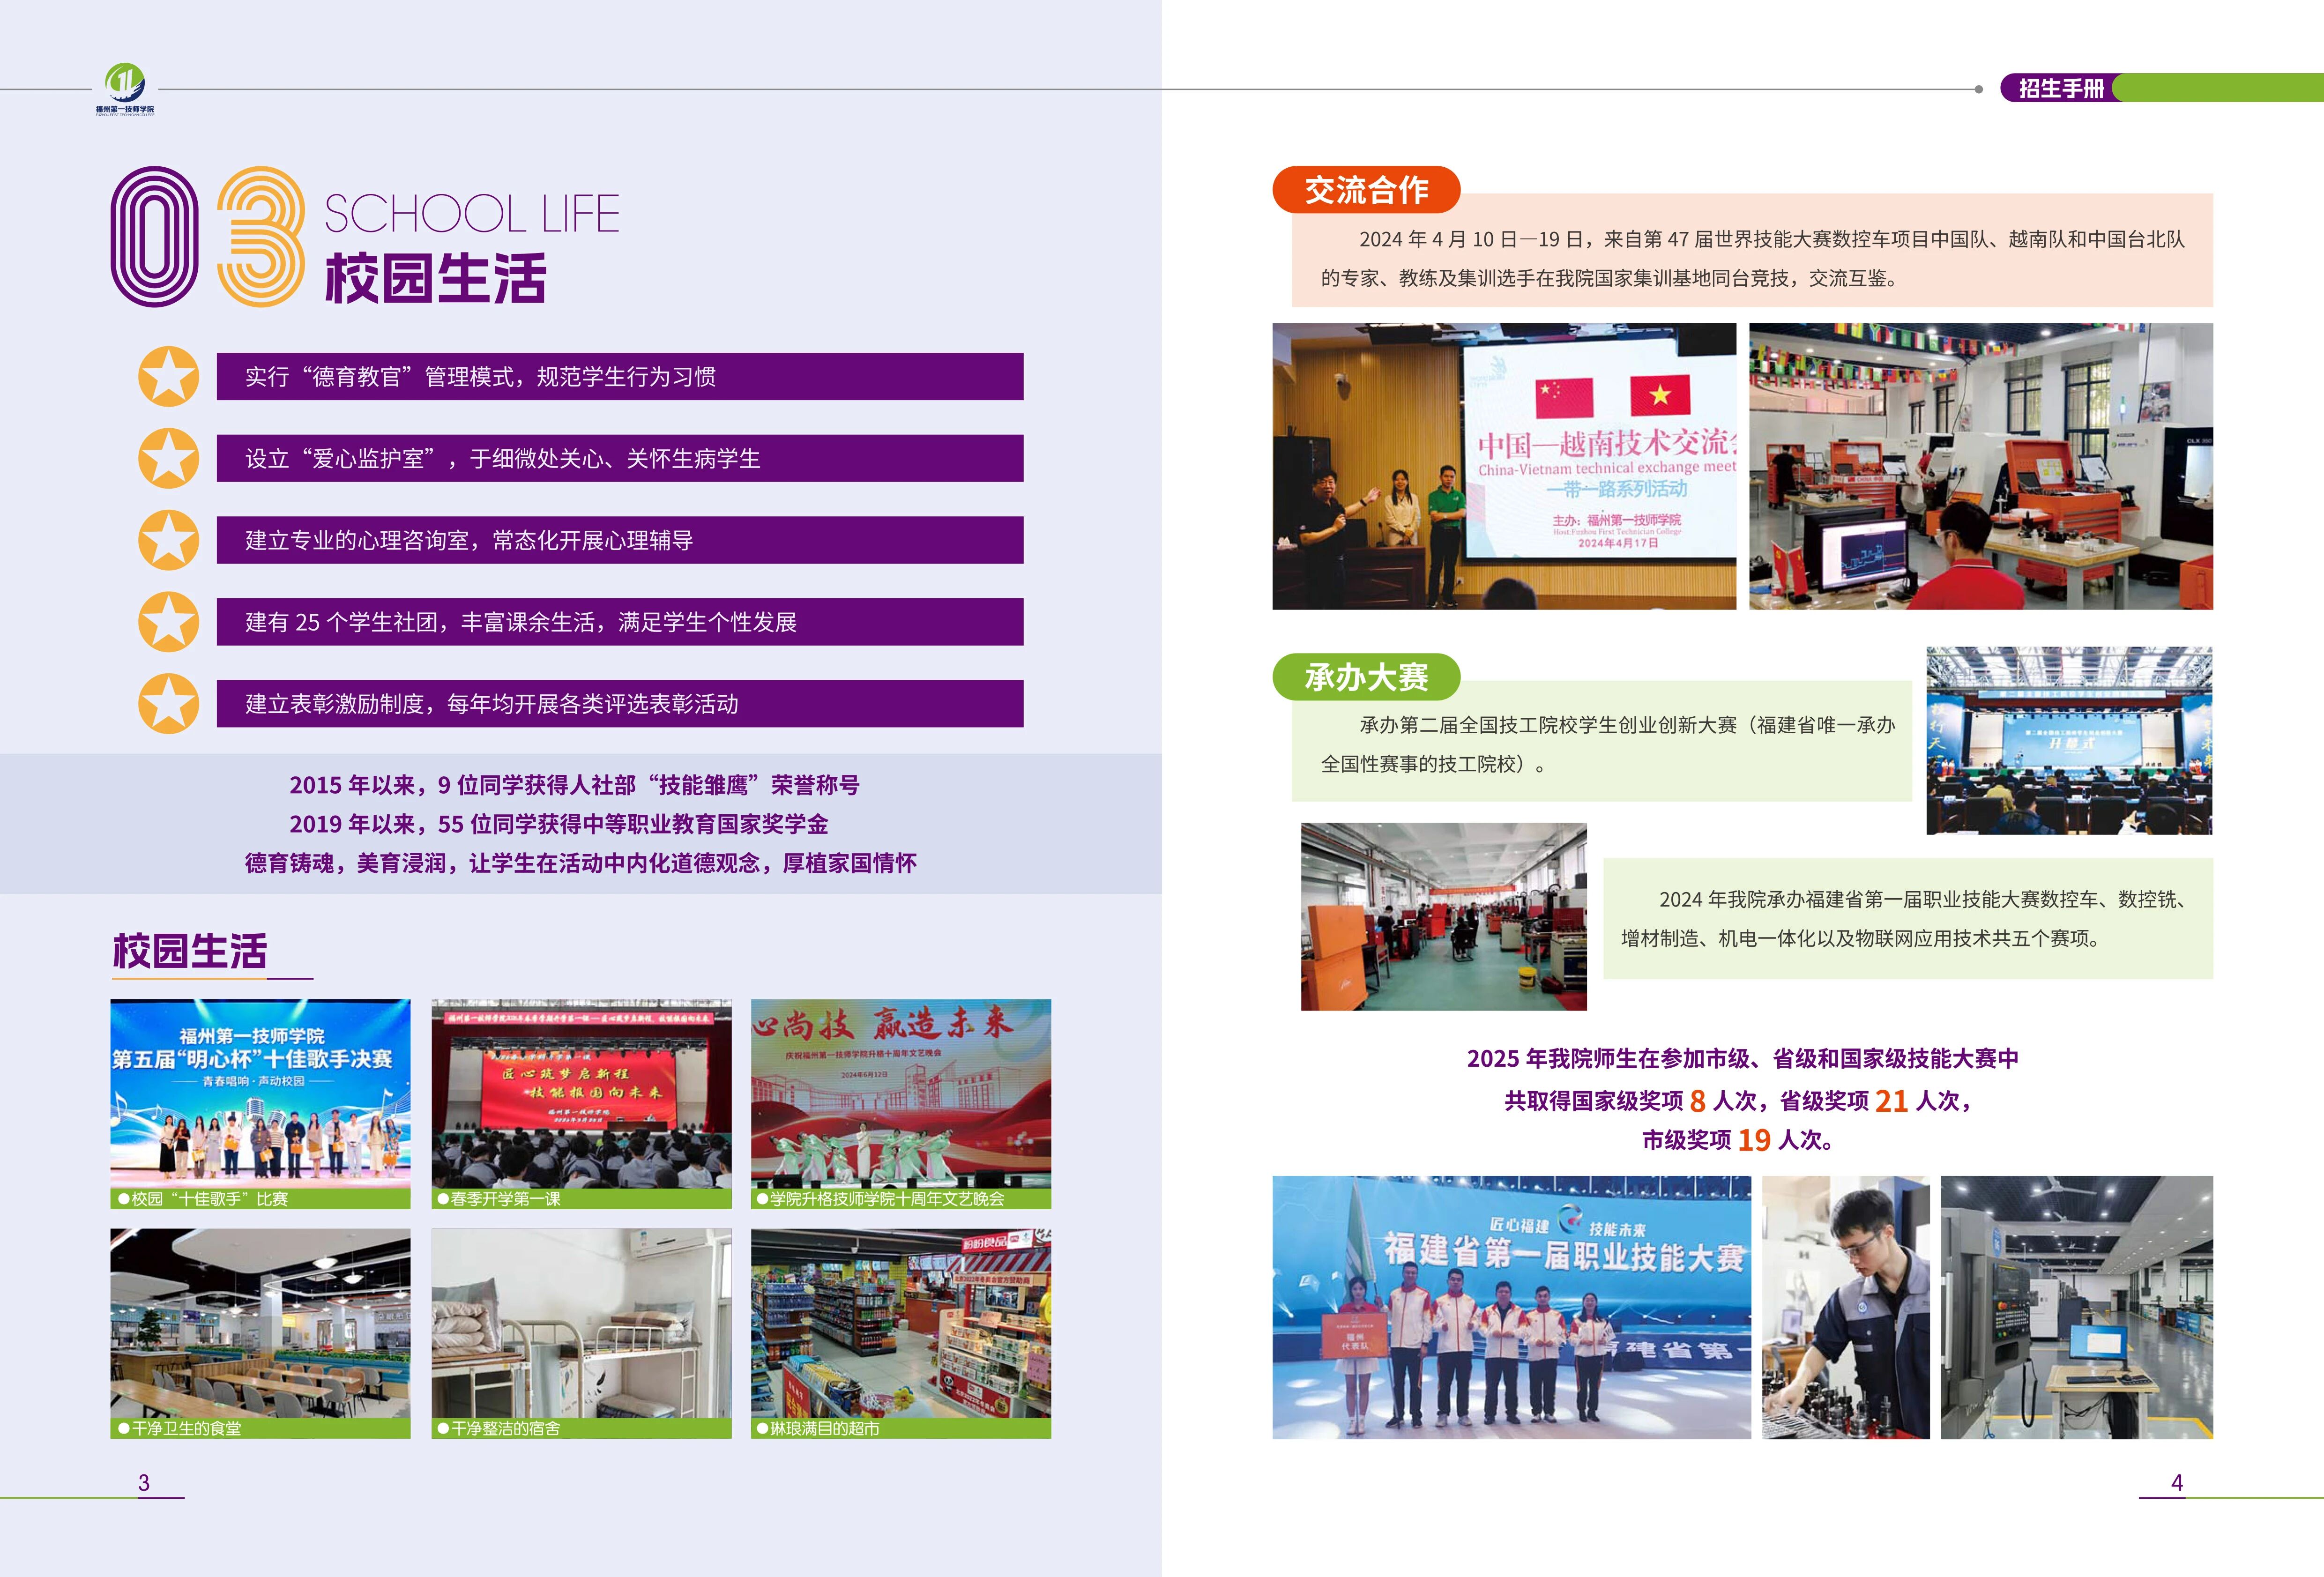Click the underlined 校园生活 heading above the photos

coord(190,951)
